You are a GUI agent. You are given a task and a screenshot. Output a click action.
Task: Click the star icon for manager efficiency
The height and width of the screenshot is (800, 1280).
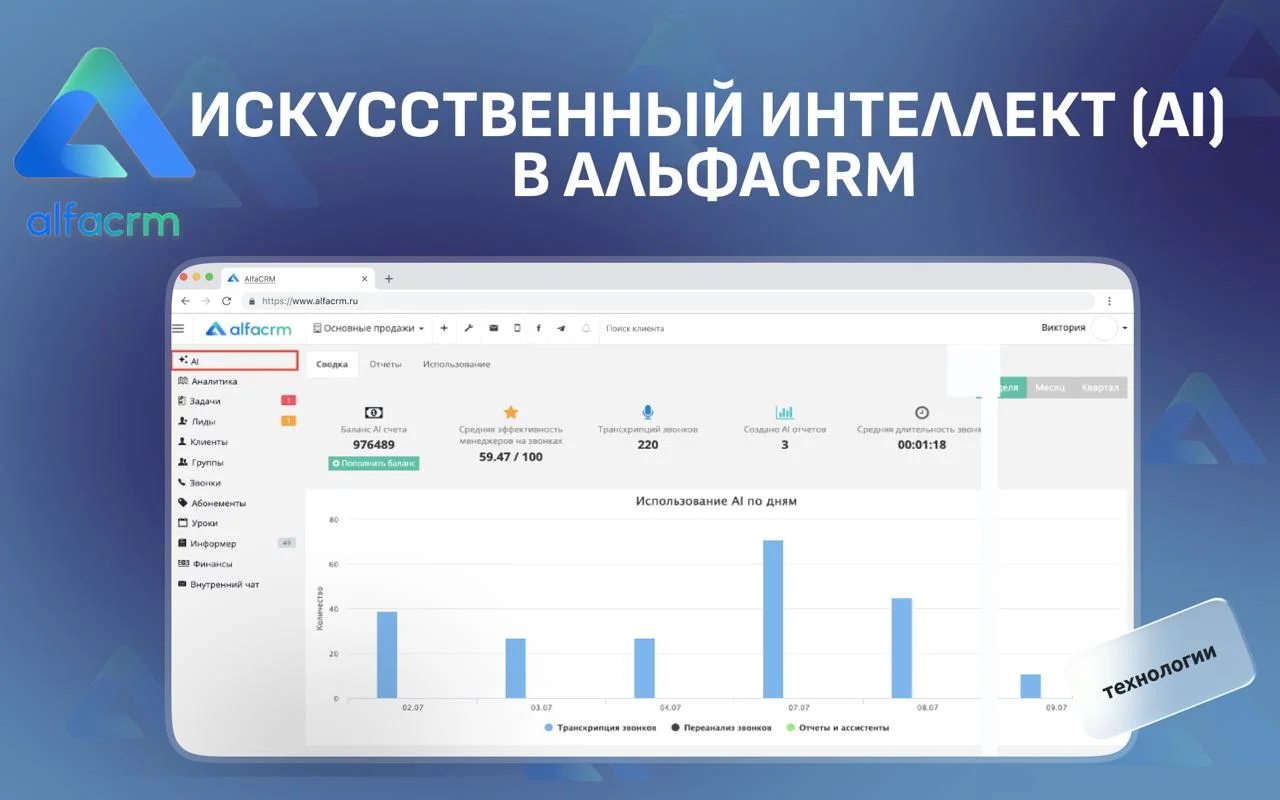pos(511,412)
